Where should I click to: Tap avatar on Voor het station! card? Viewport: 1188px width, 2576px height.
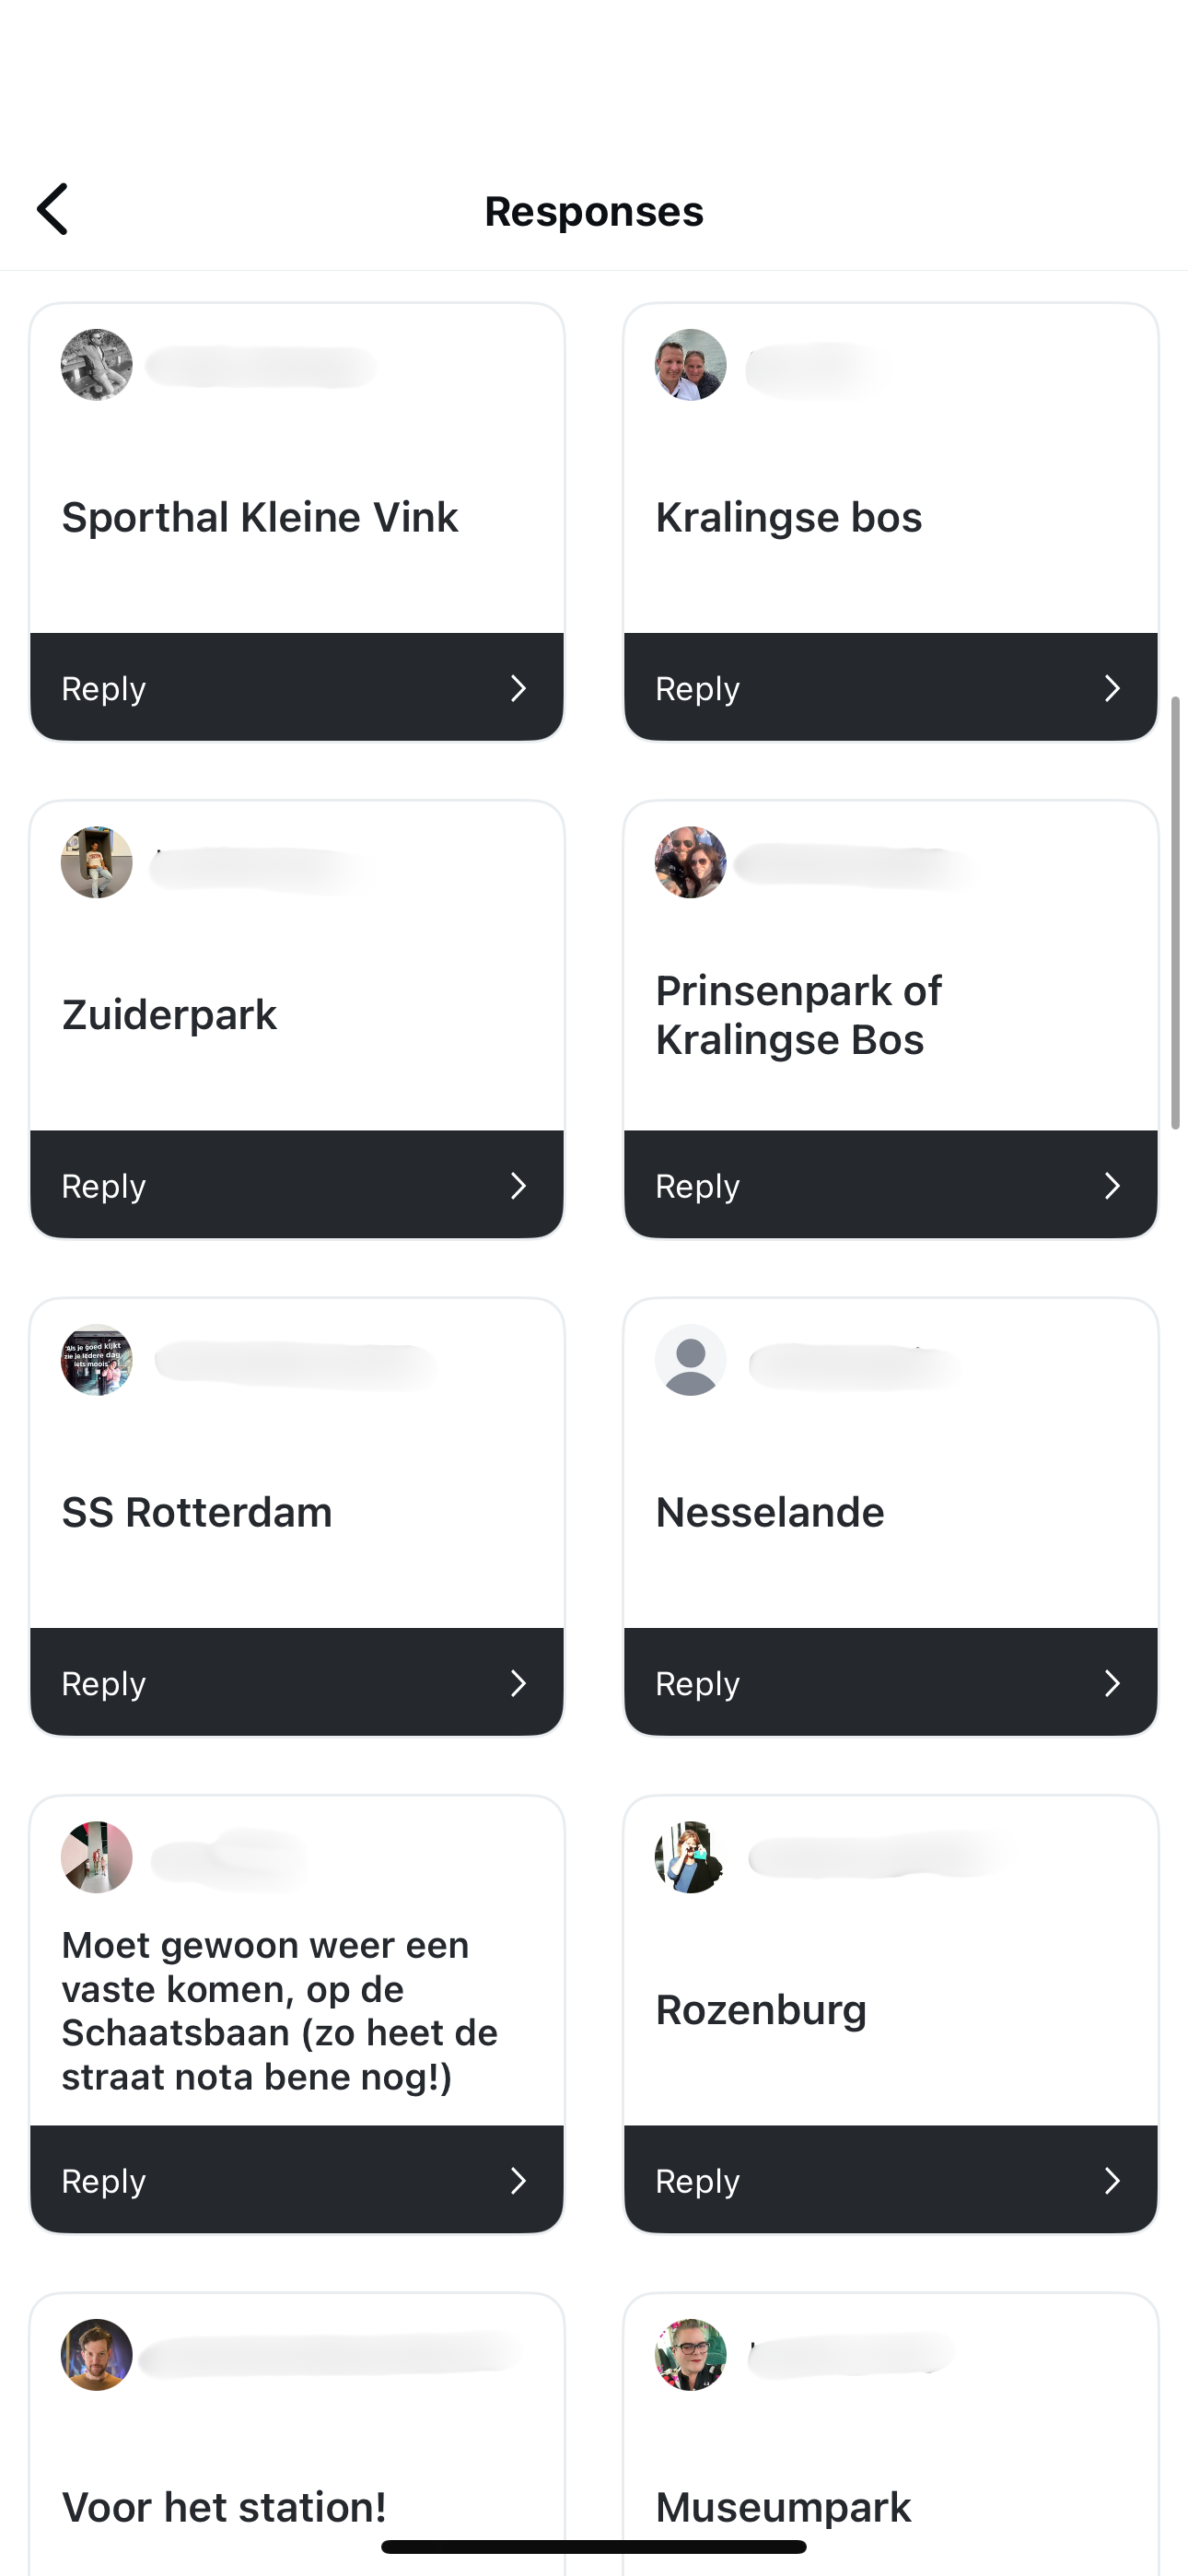click(97, 2355)
